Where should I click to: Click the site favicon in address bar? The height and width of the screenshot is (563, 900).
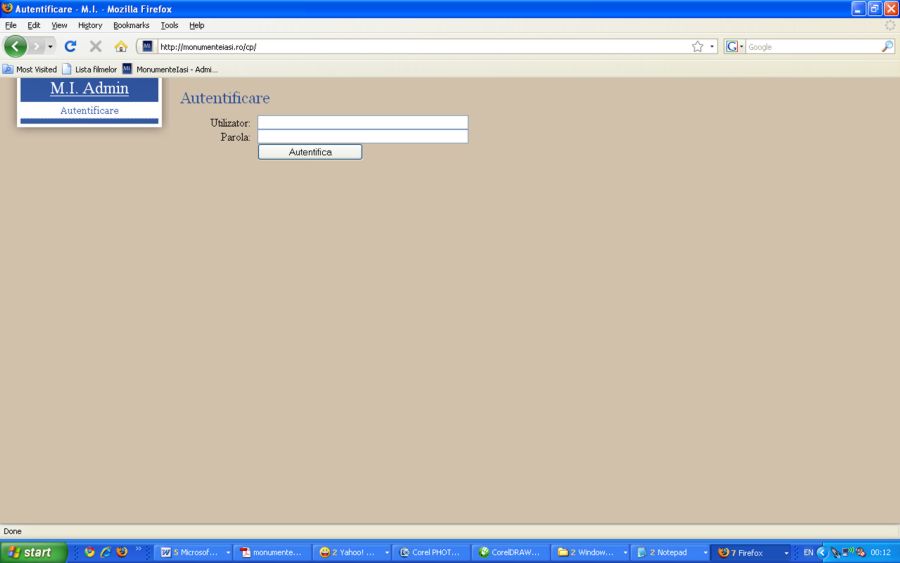[147, 46]
